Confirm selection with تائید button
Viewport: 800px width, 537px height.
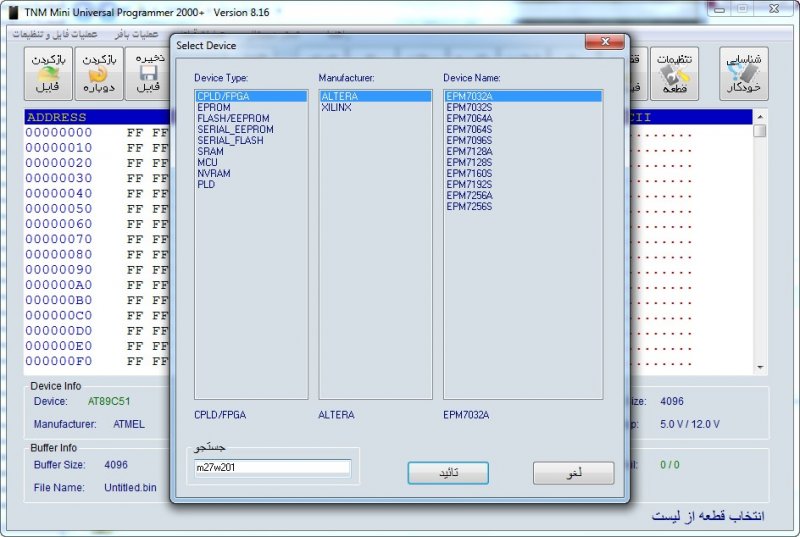pos(448,473)
